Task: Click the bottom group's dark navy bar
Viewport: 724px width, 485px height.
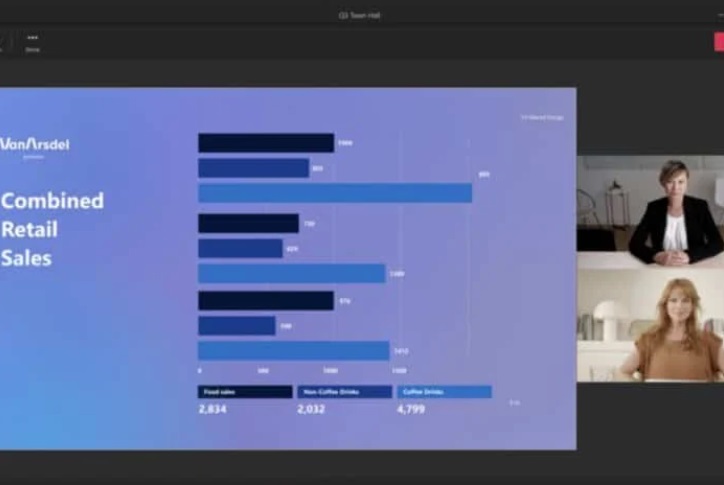Action: coord(265,301)
